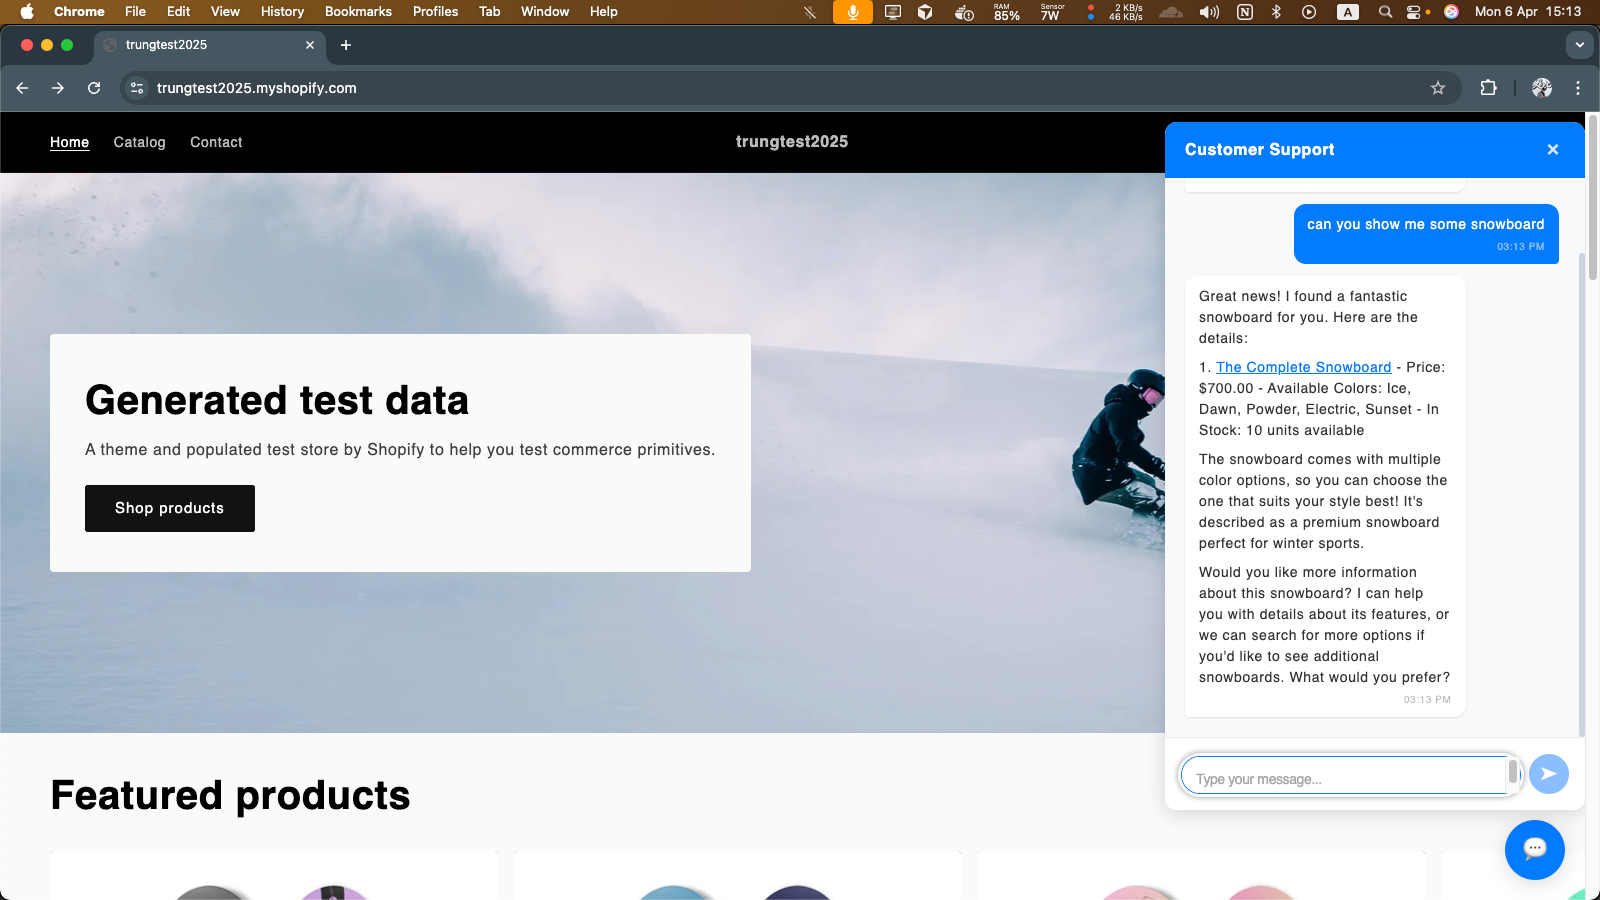Open the volume control in menu bar
Image resolution: width=1600 pixels, height=900 pixels.
coord(1209,12)
